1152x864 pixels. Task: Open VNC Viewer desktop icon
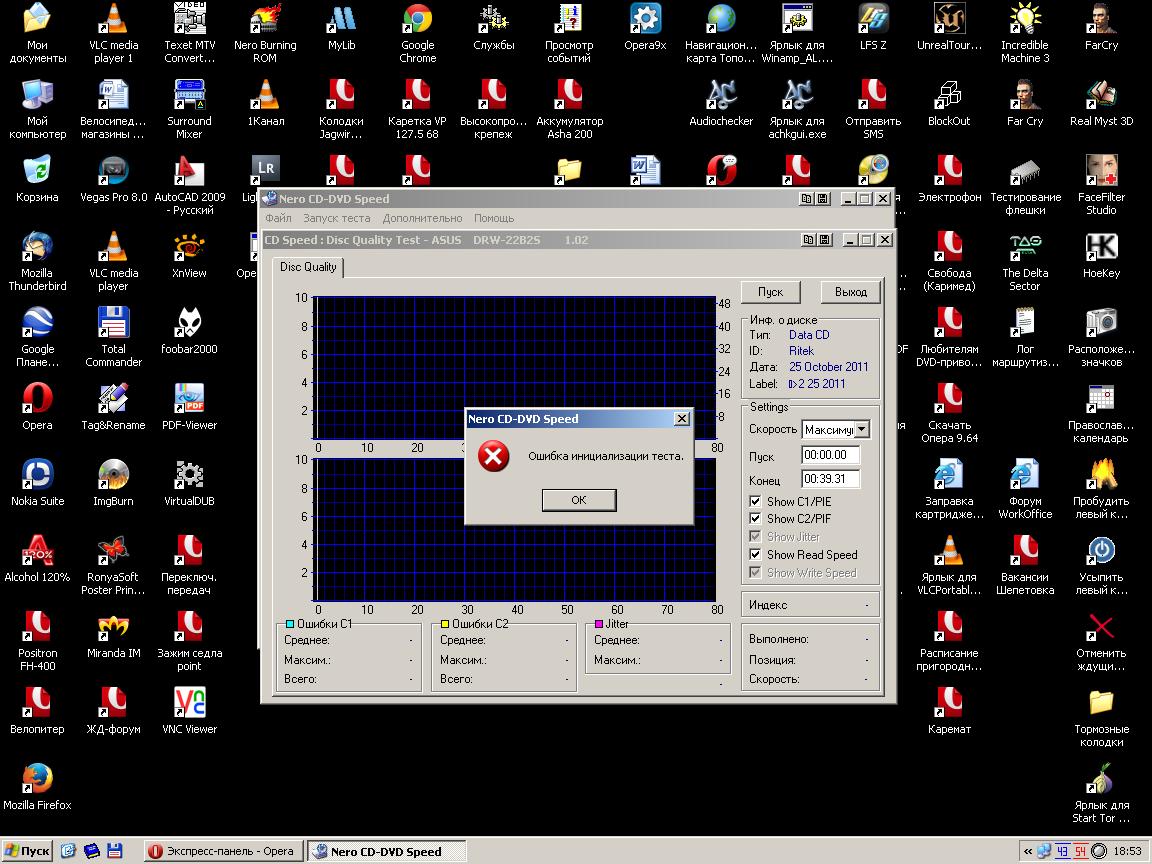pyautogui.click(x=189, y=710)
